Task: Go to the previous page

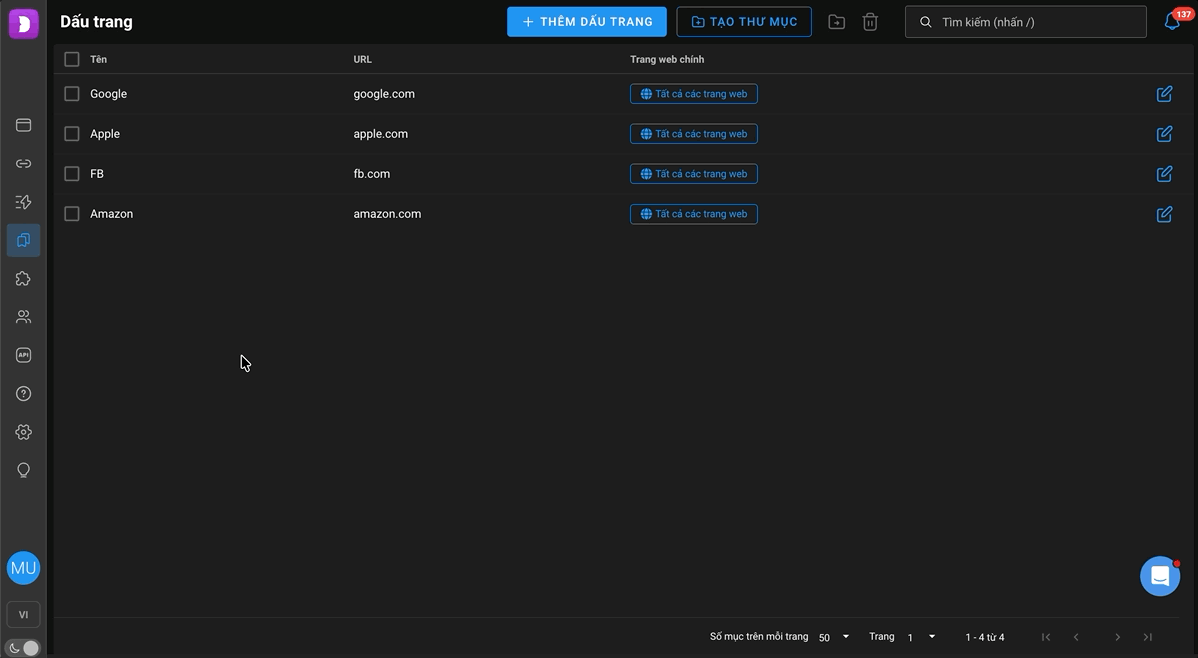Action: [1077, 637]
